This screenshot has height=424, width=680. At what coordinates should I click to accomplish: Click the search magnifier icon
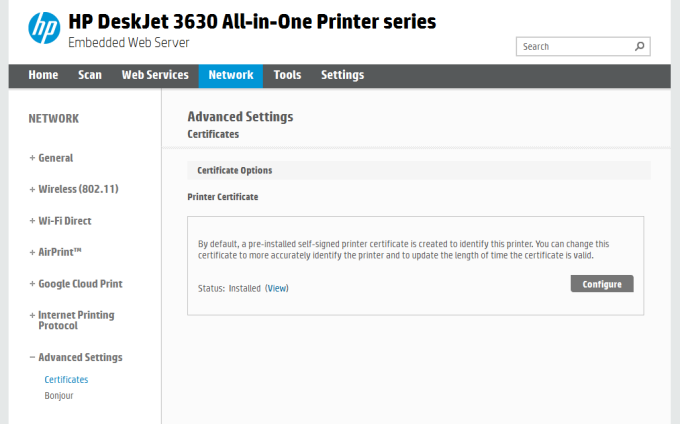click(640, 46)
